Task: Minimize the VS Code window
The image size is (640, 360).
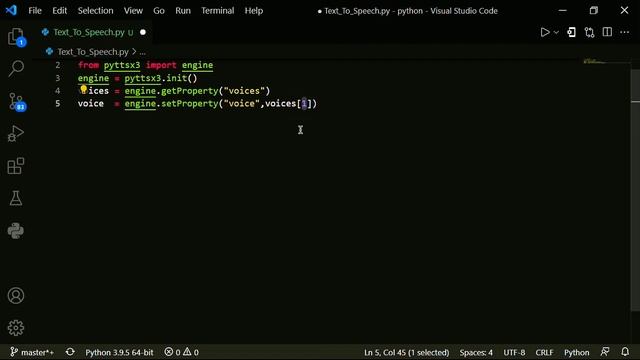Action: [562, 11]
